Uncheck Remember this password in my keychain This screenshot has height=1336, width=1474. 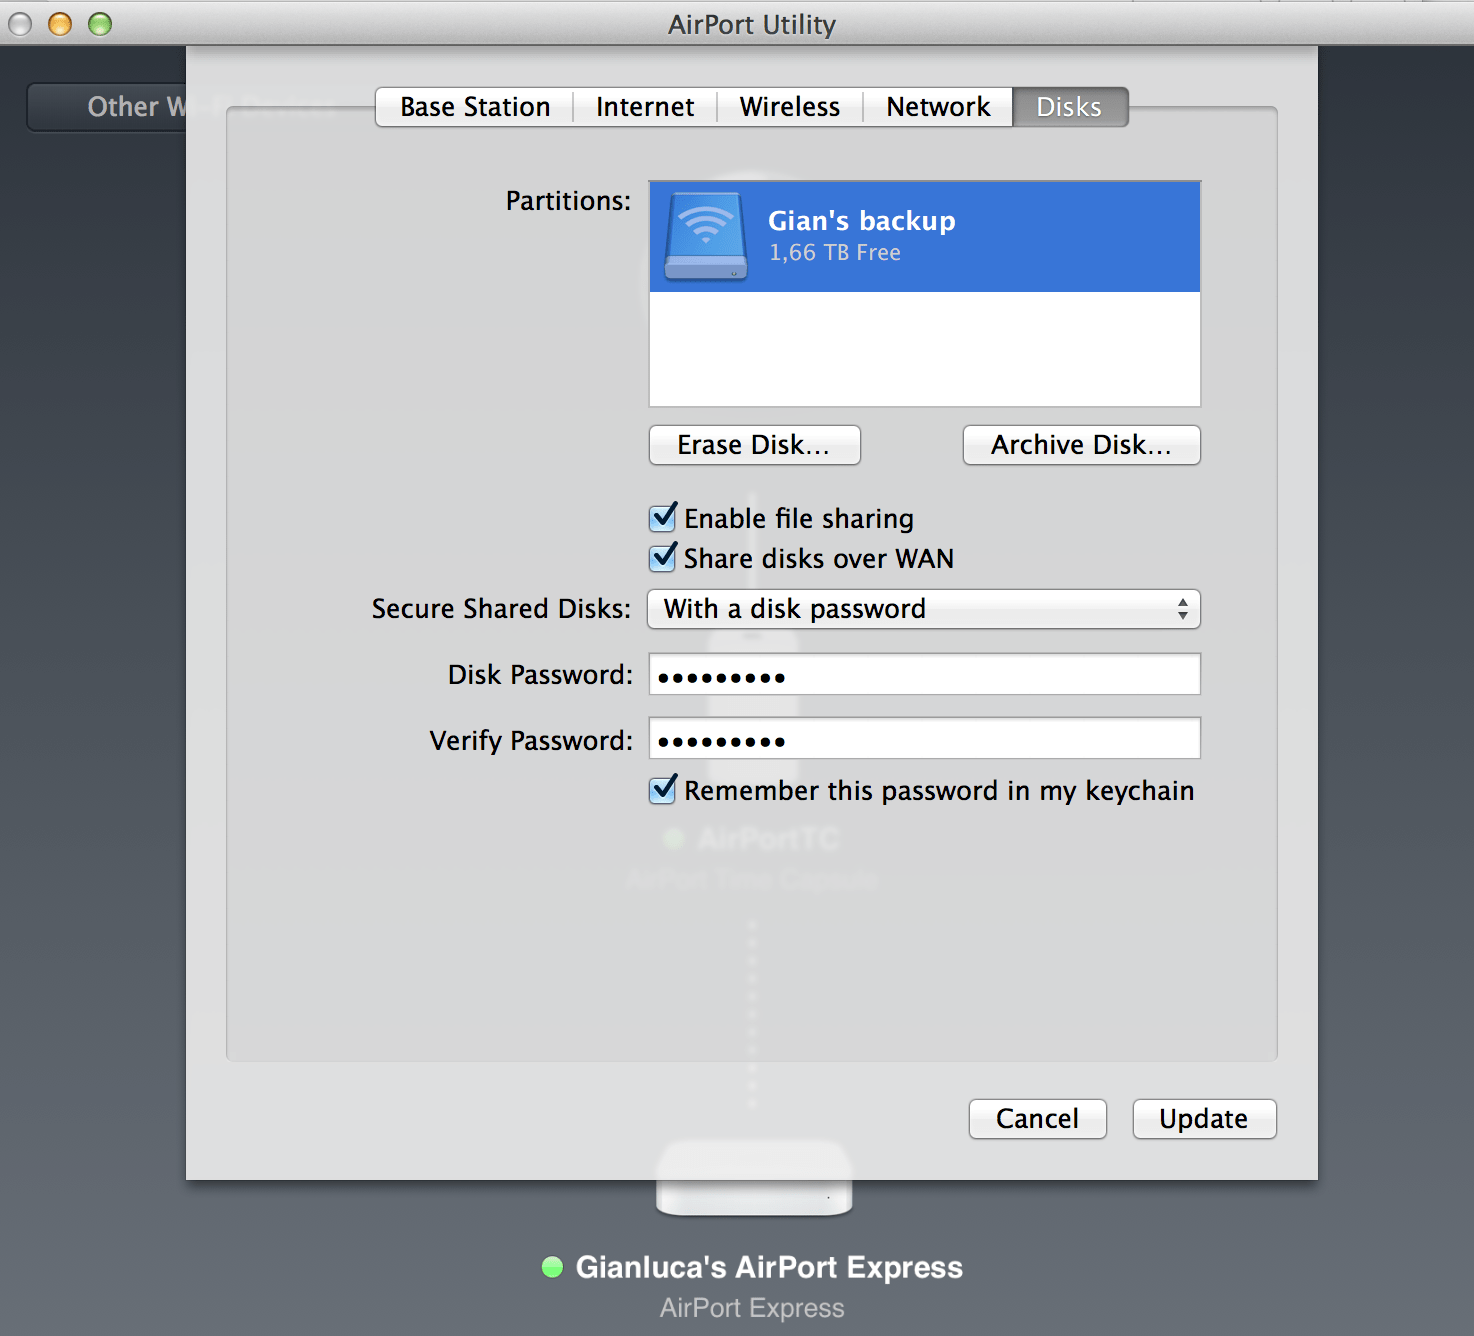[x=663, y=790]
